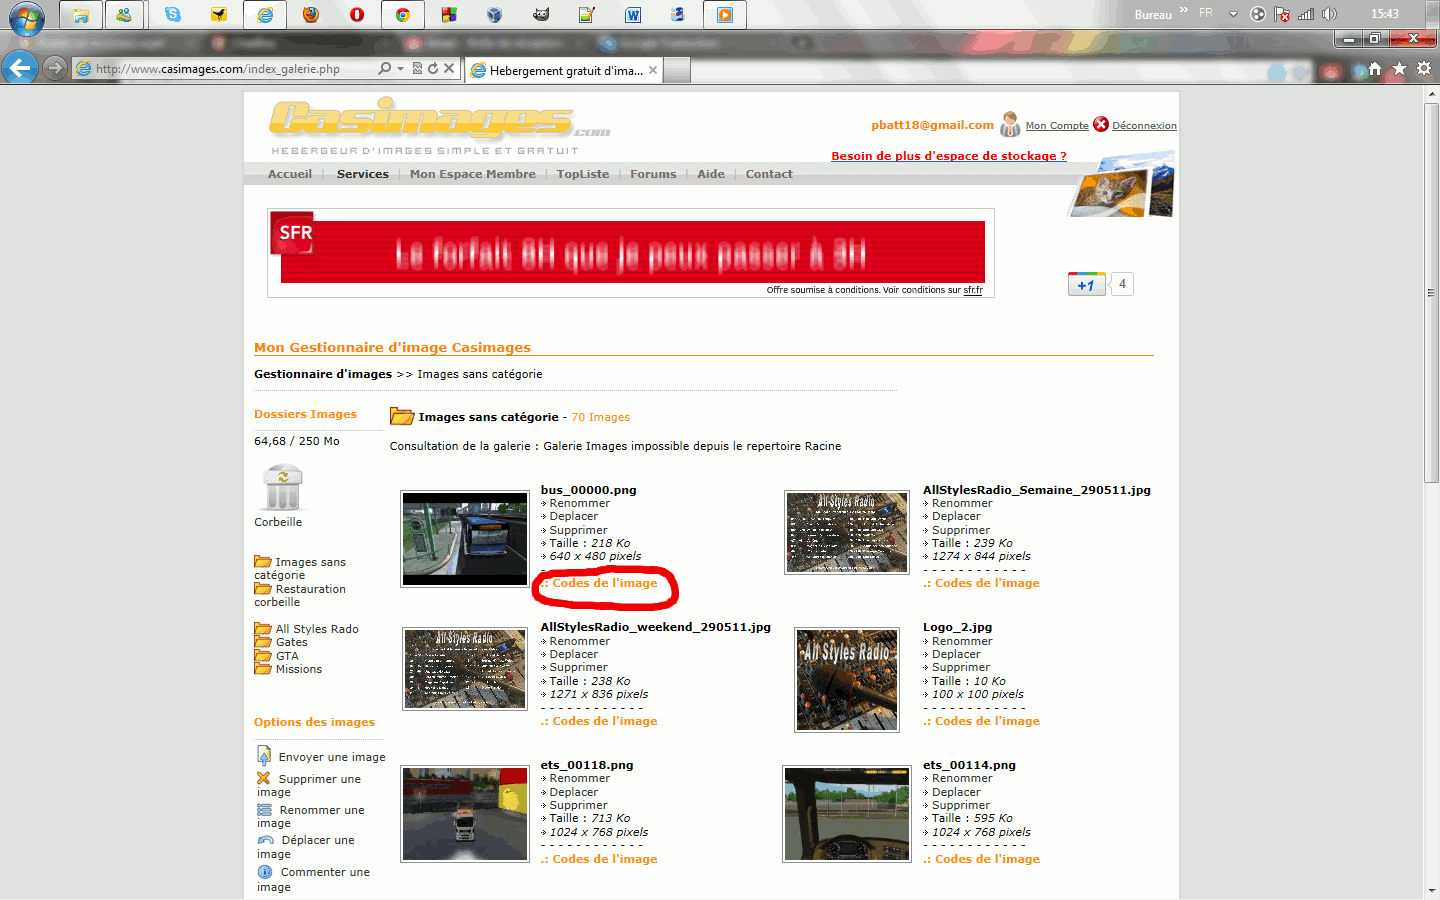
Task: Open the 'All Styles Rado' folder
Action: pos(306,629)
